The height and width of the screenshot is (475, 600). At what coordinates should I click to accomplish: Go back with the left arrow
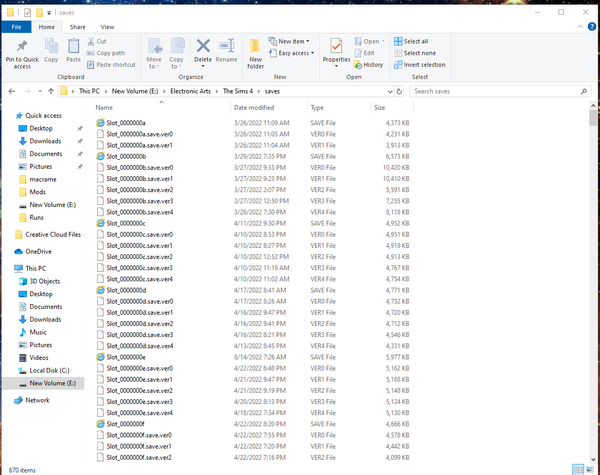coord(12,91)
